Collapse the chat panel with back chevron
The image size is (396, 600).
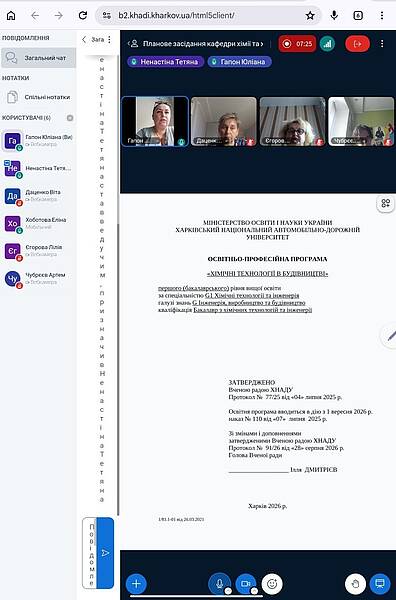(84, 39)
